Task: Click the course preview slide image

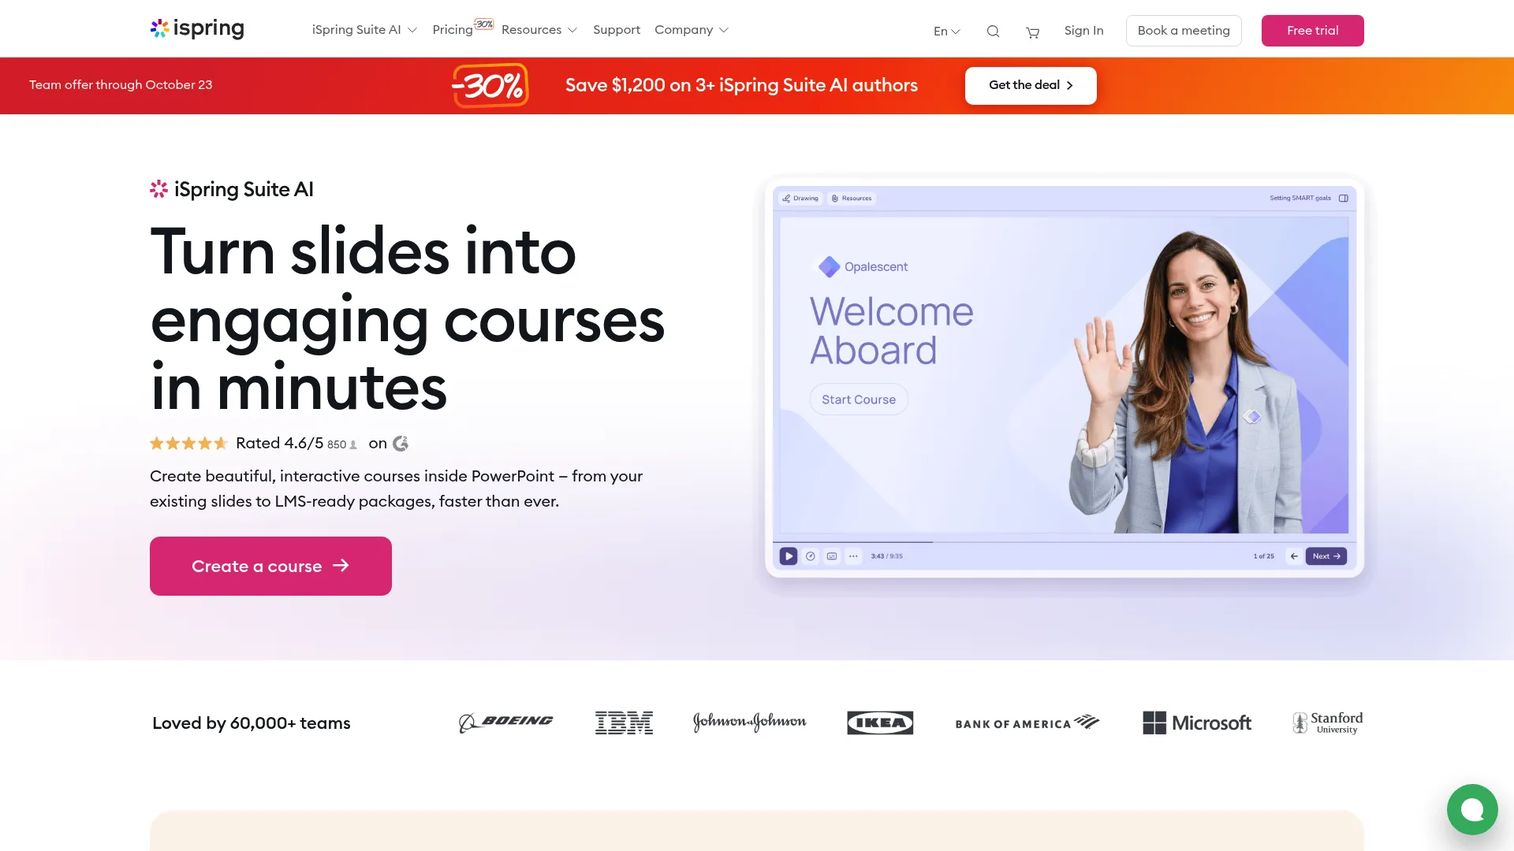Action: pos(1064,376)
